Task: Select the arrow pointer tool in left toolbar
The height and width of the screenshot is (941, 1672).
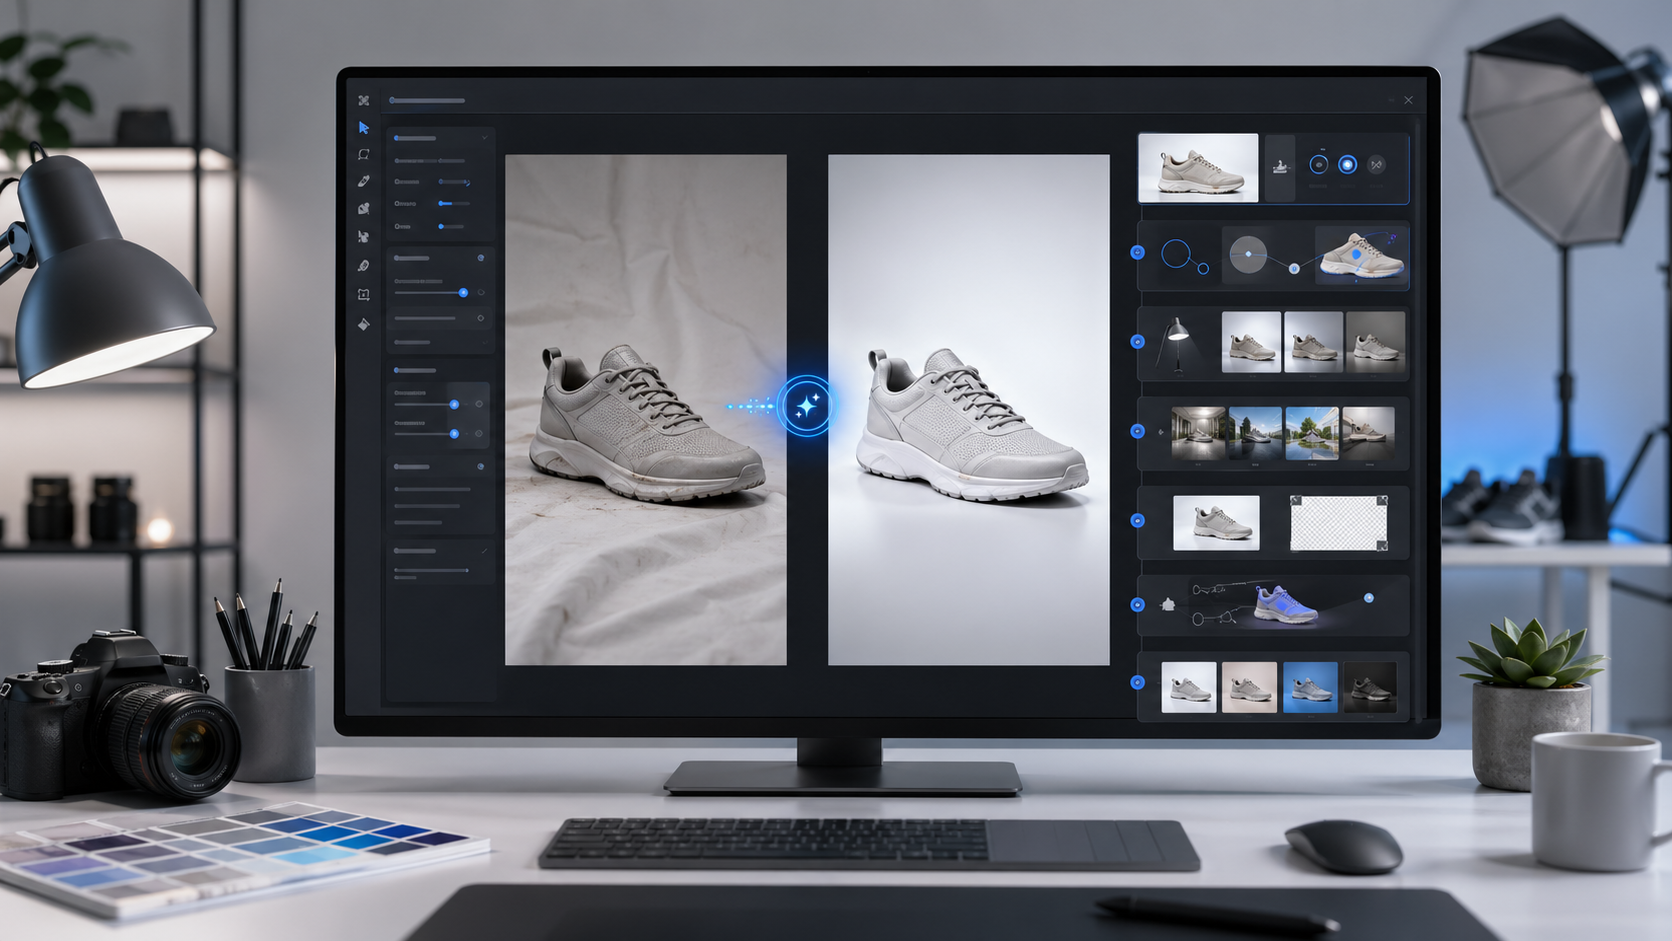Action: (x=364, y=128)
